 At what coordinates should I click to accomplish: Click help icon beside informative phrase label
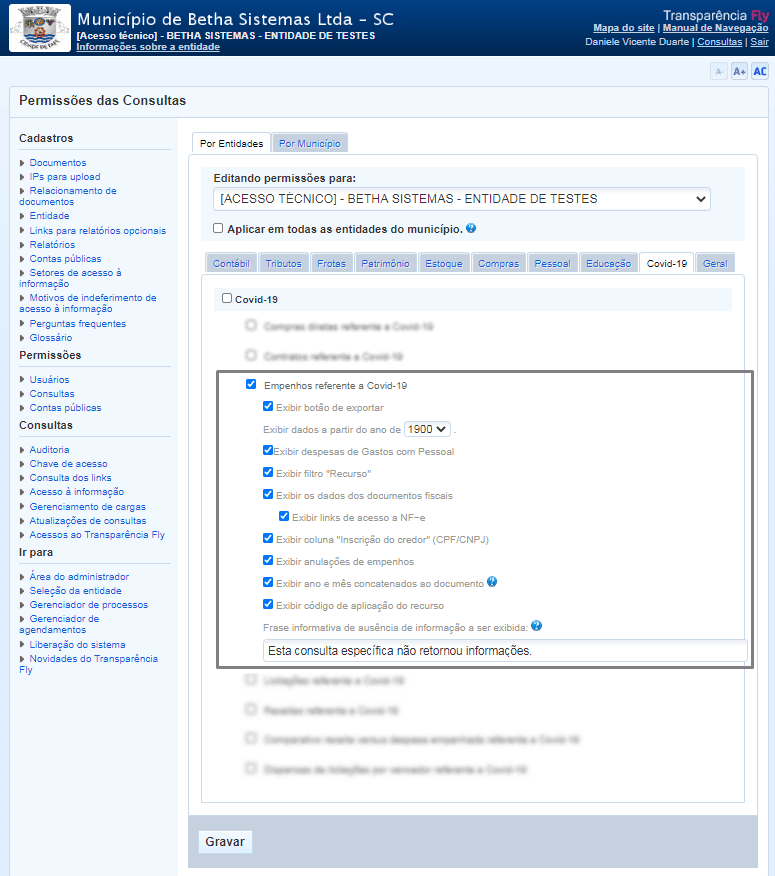[537, 626]
